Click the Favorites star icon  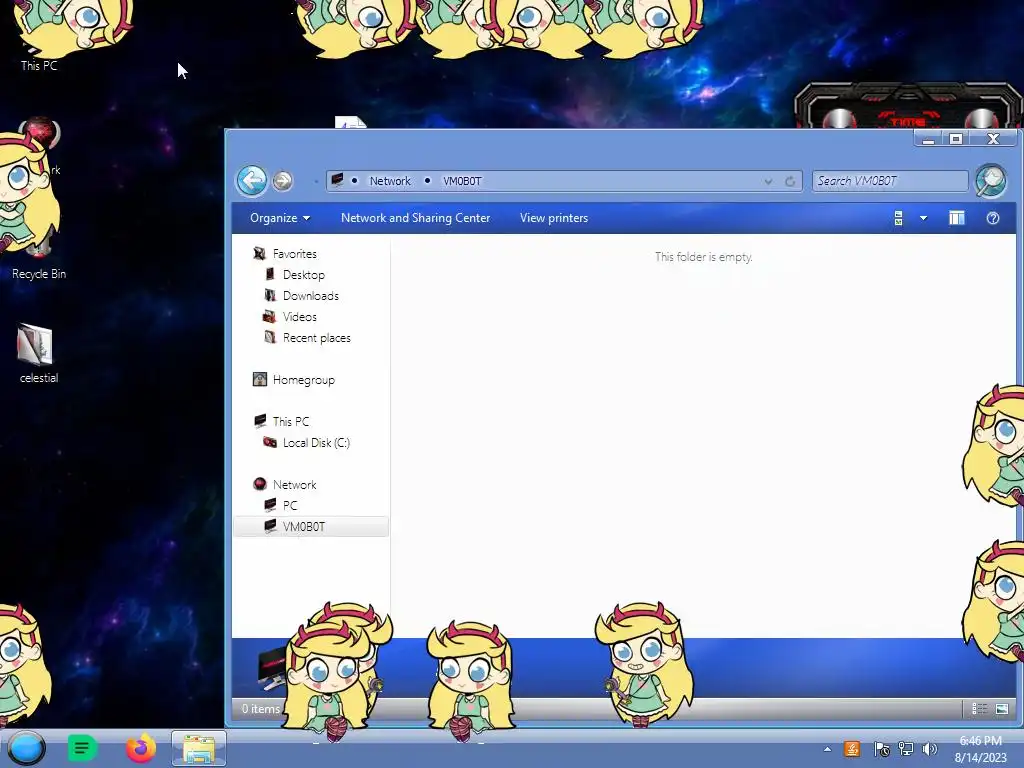(x=259, y=253)
